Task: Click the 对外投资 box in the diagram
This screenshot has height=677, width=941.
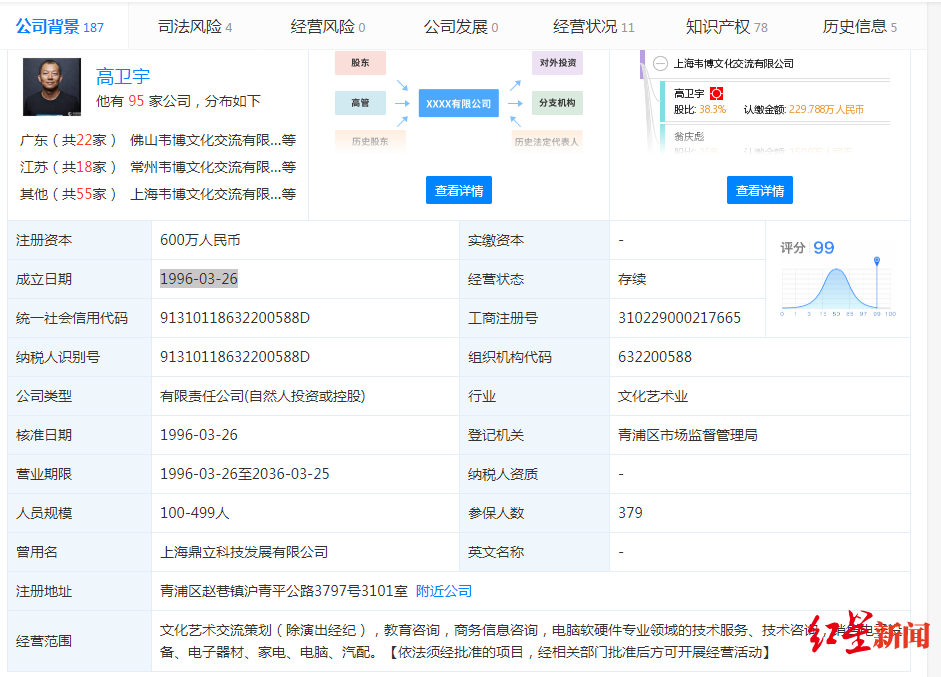Action: pos(558,63)
